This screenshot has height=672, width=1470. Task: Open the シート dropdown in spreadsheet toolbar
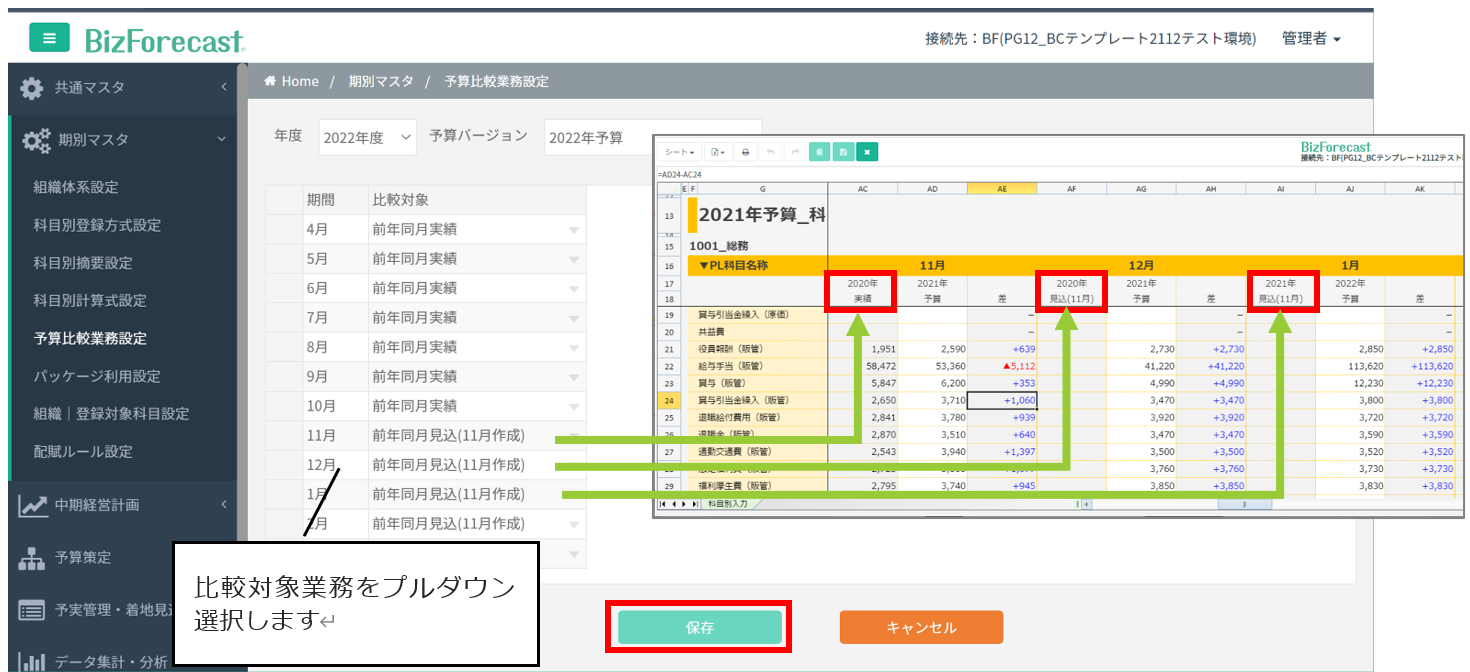click(x=679, y=152)
